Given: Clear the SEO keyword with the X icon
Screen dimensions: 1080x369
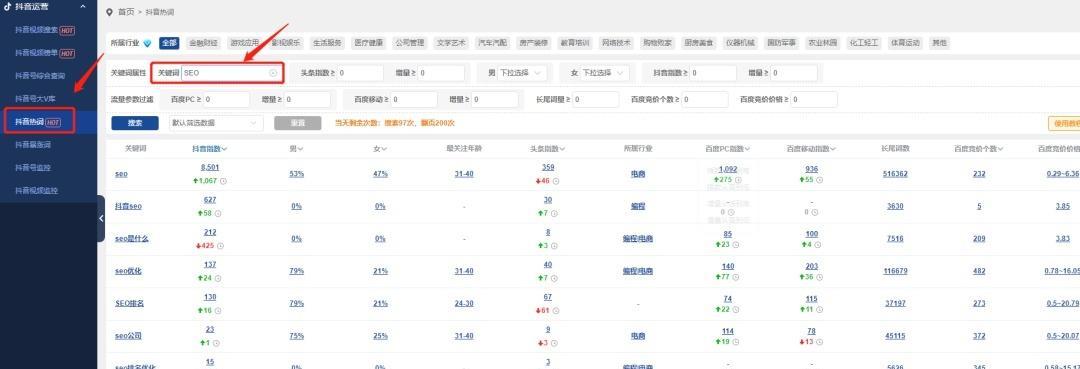Looking at the screenshot, I should [x=273, y=72].
